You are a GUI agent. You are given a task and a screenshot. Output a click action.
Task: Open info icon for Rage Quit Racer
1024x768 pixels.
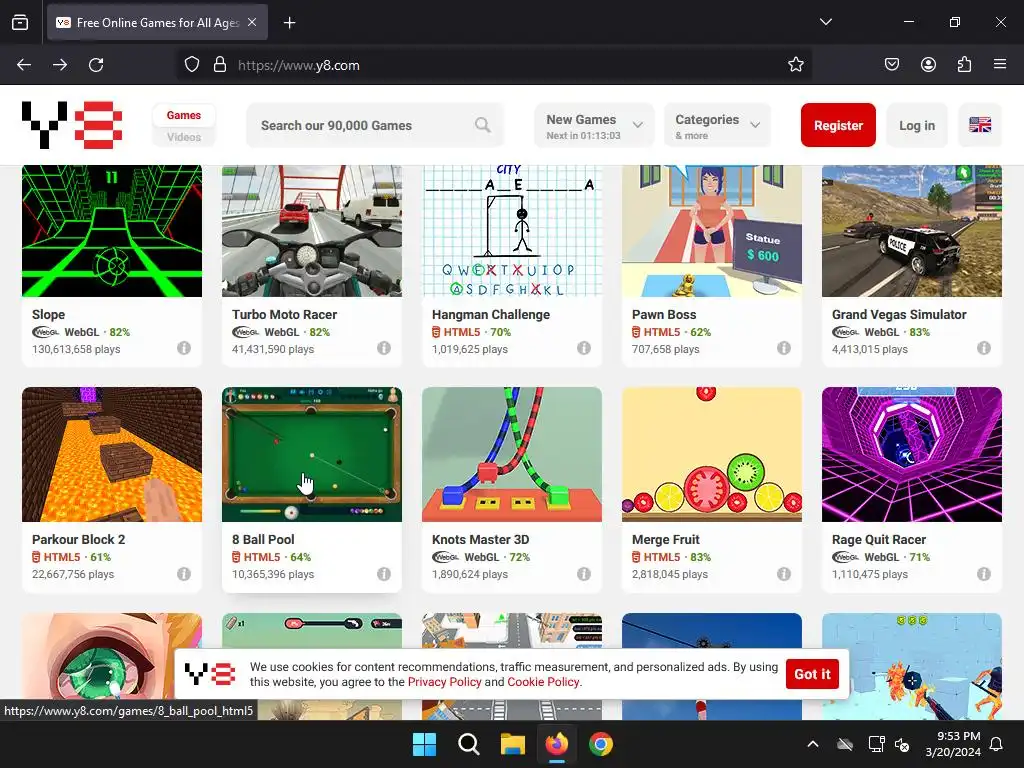click(984, 573)
